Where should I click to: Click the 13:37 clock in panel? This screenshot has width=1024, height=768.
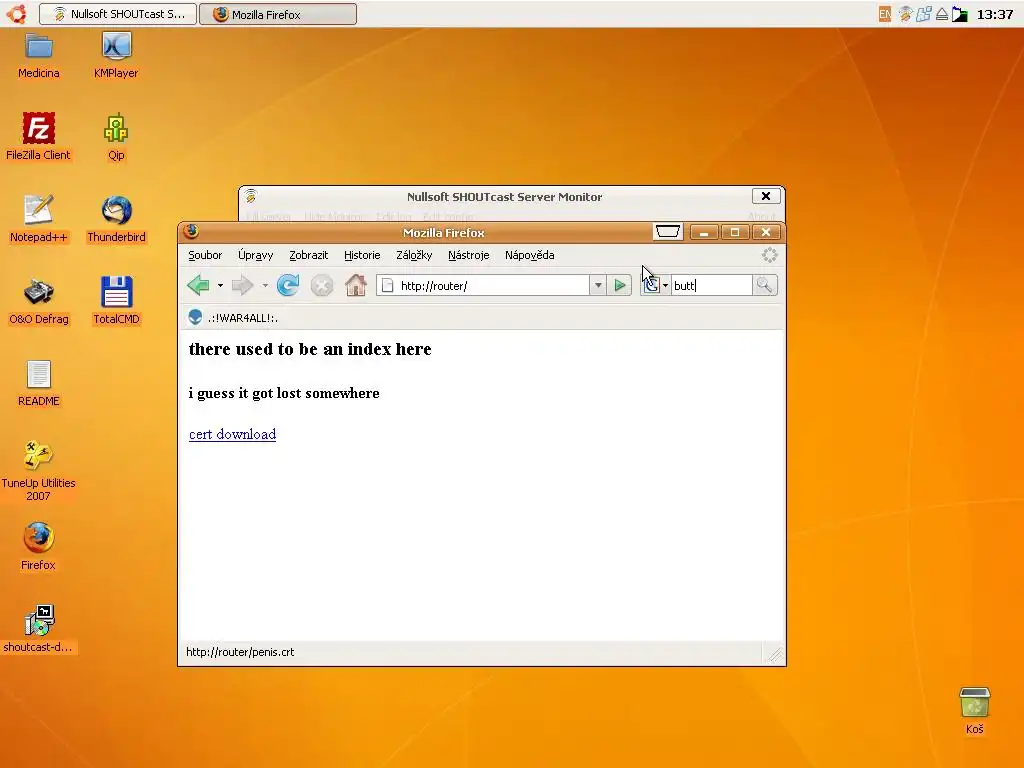click(x=995, y=14)
